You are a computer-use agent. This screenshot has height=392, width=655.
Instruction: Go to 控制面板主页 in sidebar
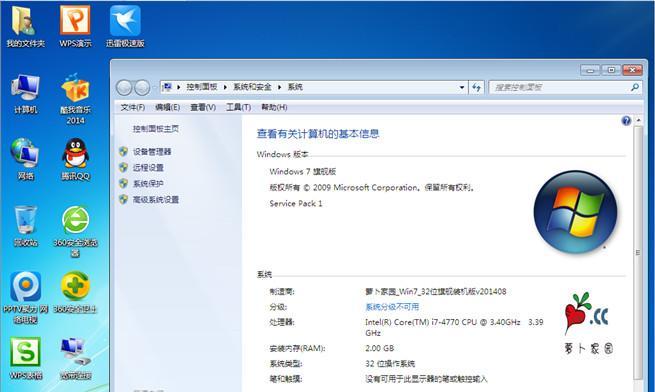[156, 129]
